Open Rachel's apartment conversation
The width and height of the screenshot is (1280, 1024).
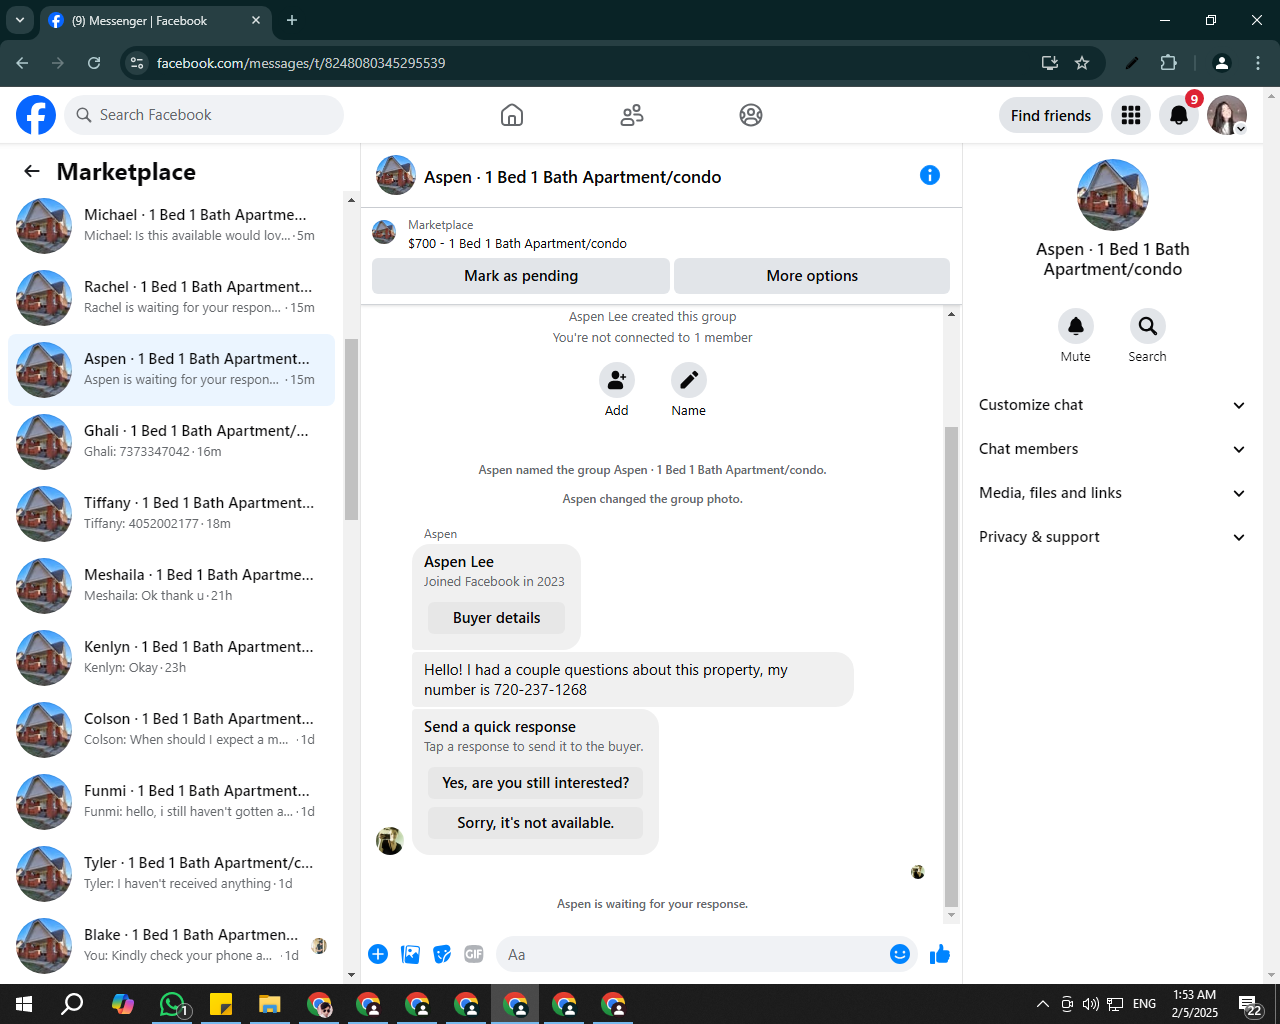(x=171, y=298)
